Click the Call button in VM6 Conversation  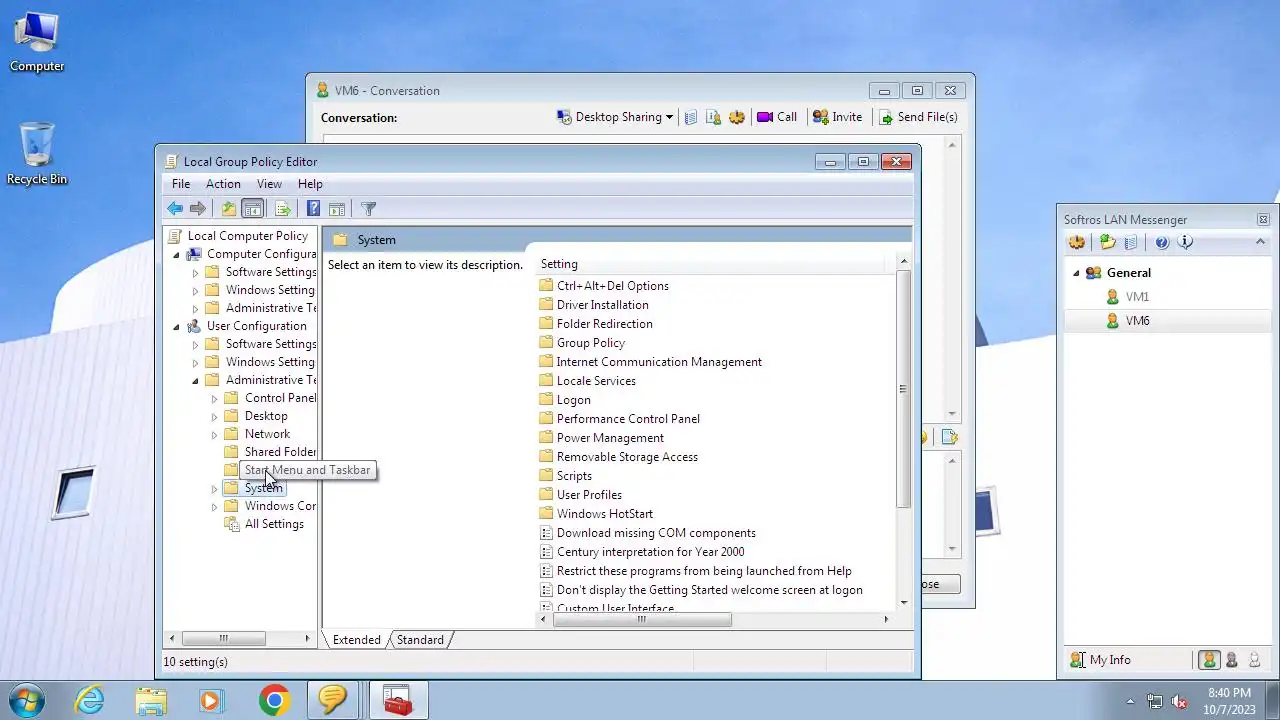(x=777, y=117)
